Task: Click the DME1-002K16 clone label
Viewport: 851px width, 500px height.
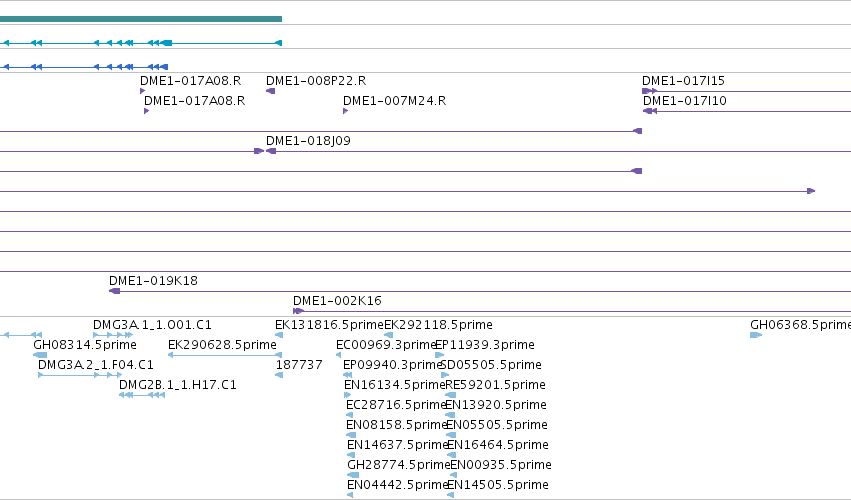Action: click(337, 301)
